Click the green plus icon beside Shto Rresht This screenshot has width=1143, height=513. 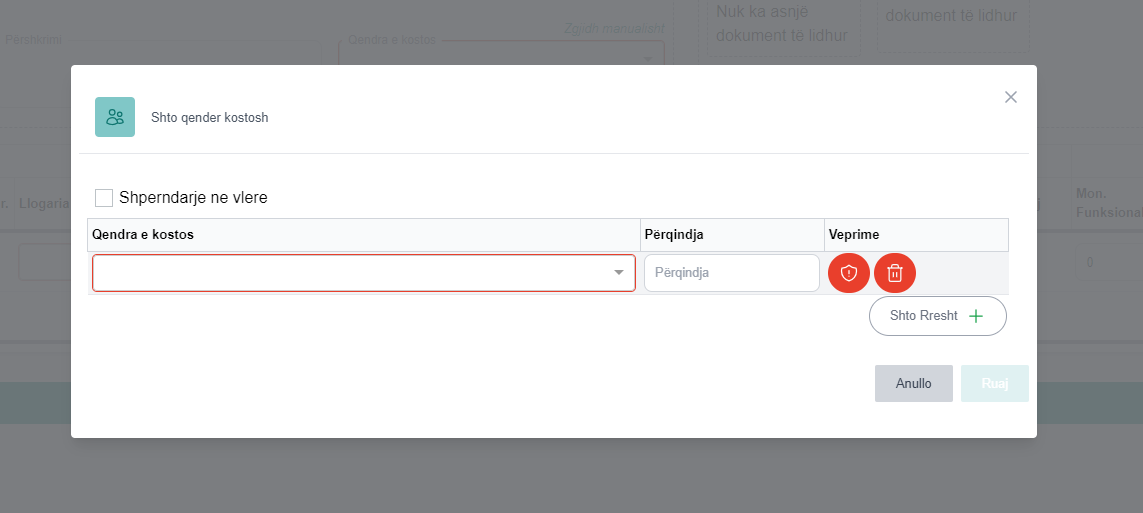(976, 316)
